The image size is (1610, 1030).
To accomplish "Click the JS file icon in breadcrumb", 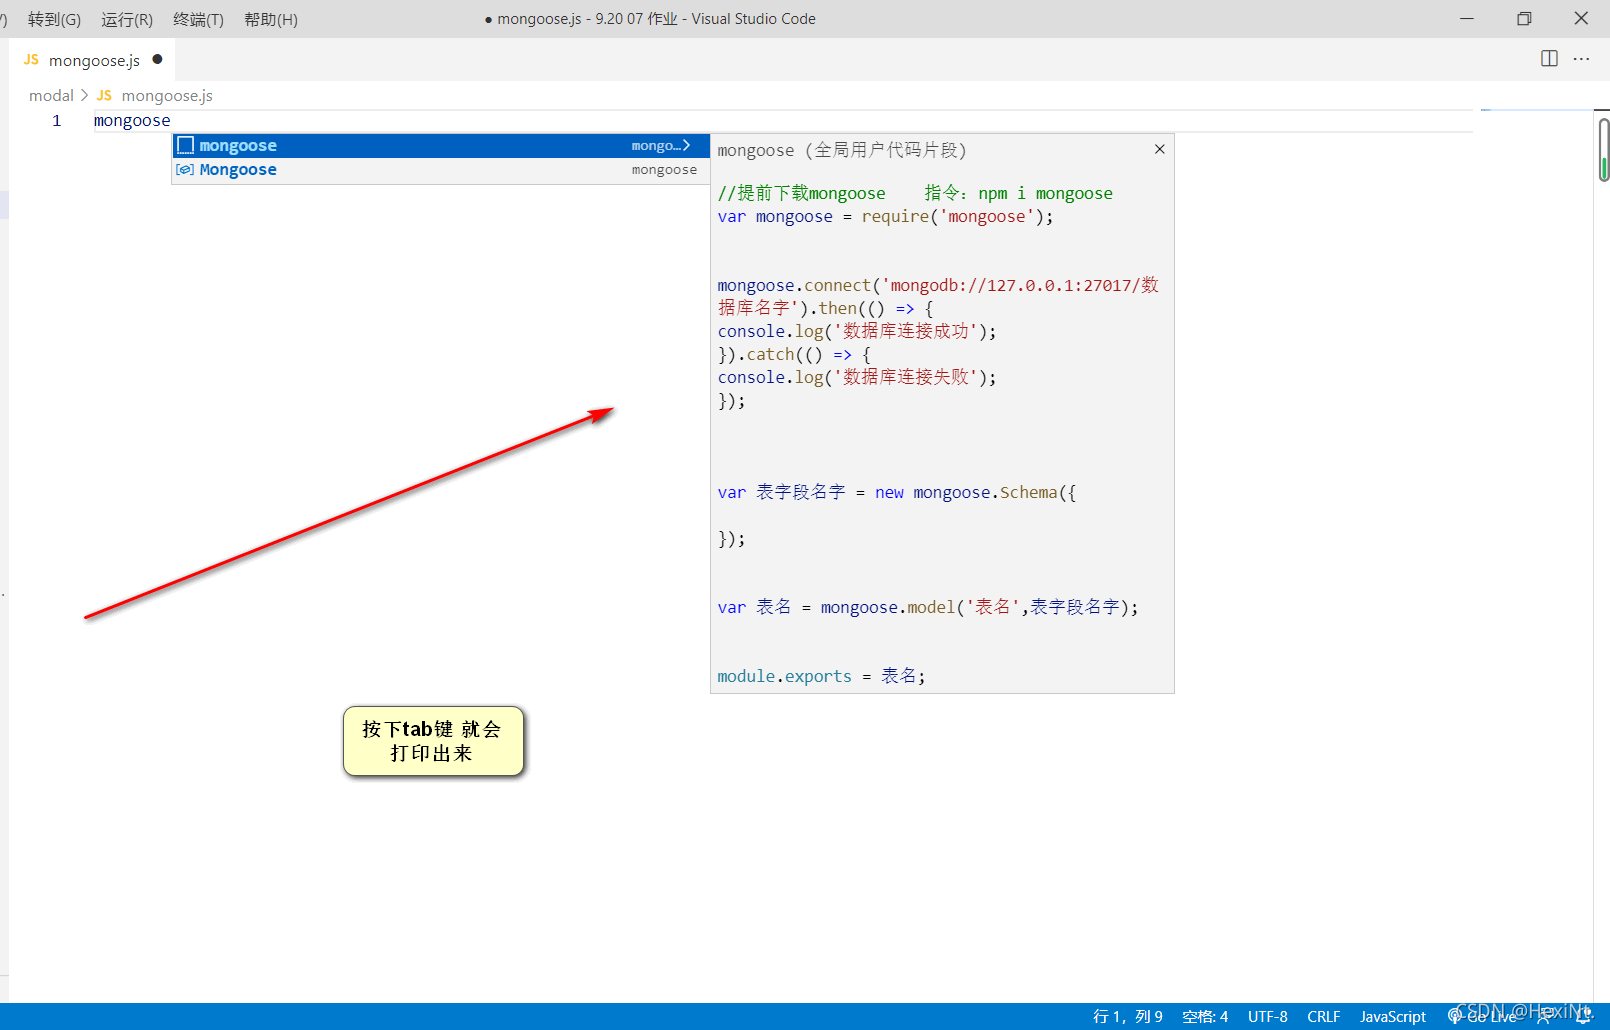I will tap(104, 95).
